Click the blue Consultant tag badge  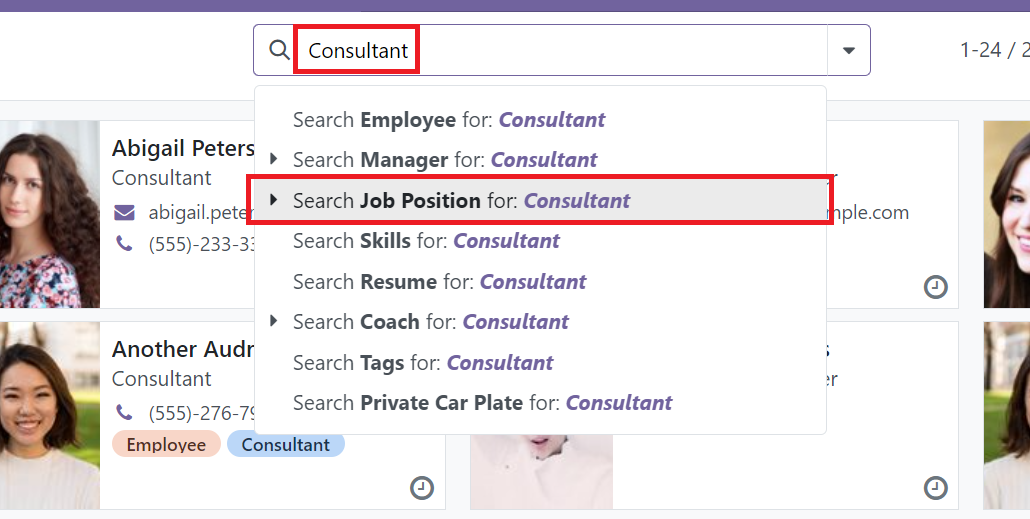point(285,445)
